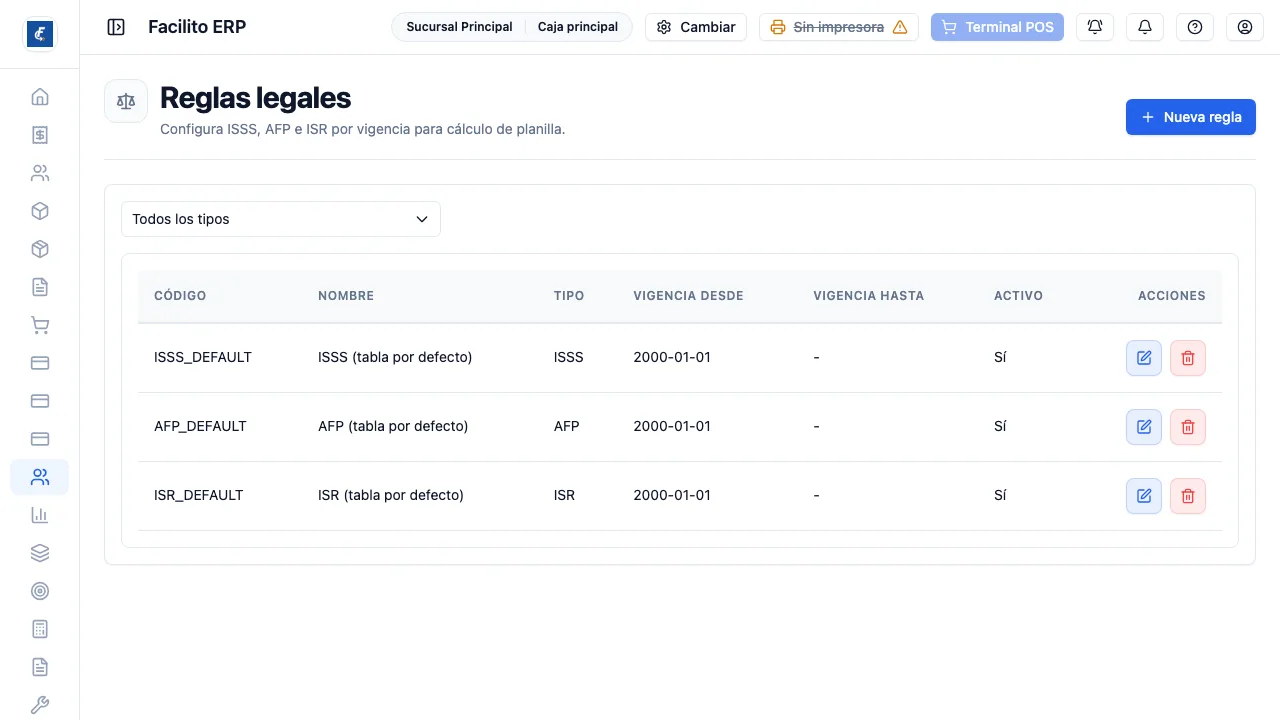
Task: Open the dollar receipt sidebar icon
Action: (x=40, y=135)
